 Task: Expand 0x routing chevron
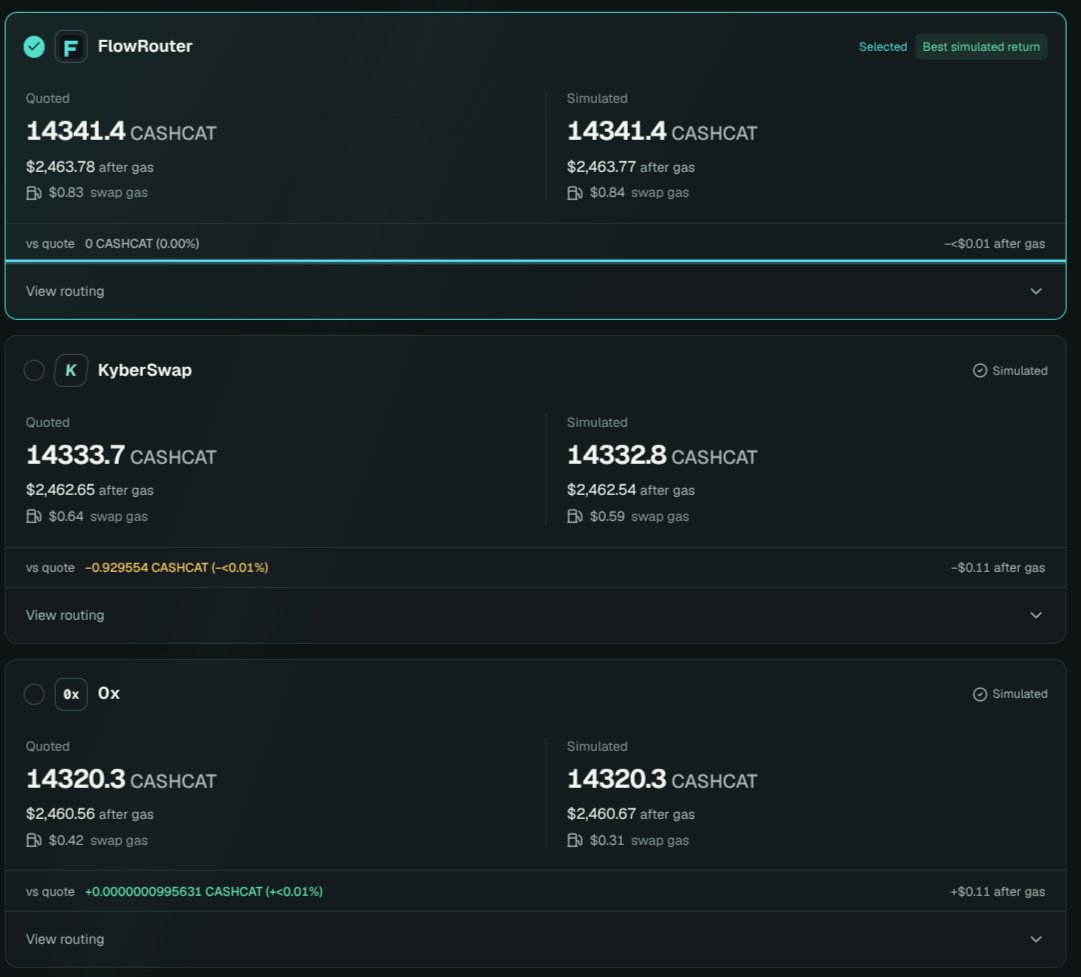pyautogui.click(x=1035, y=939)
